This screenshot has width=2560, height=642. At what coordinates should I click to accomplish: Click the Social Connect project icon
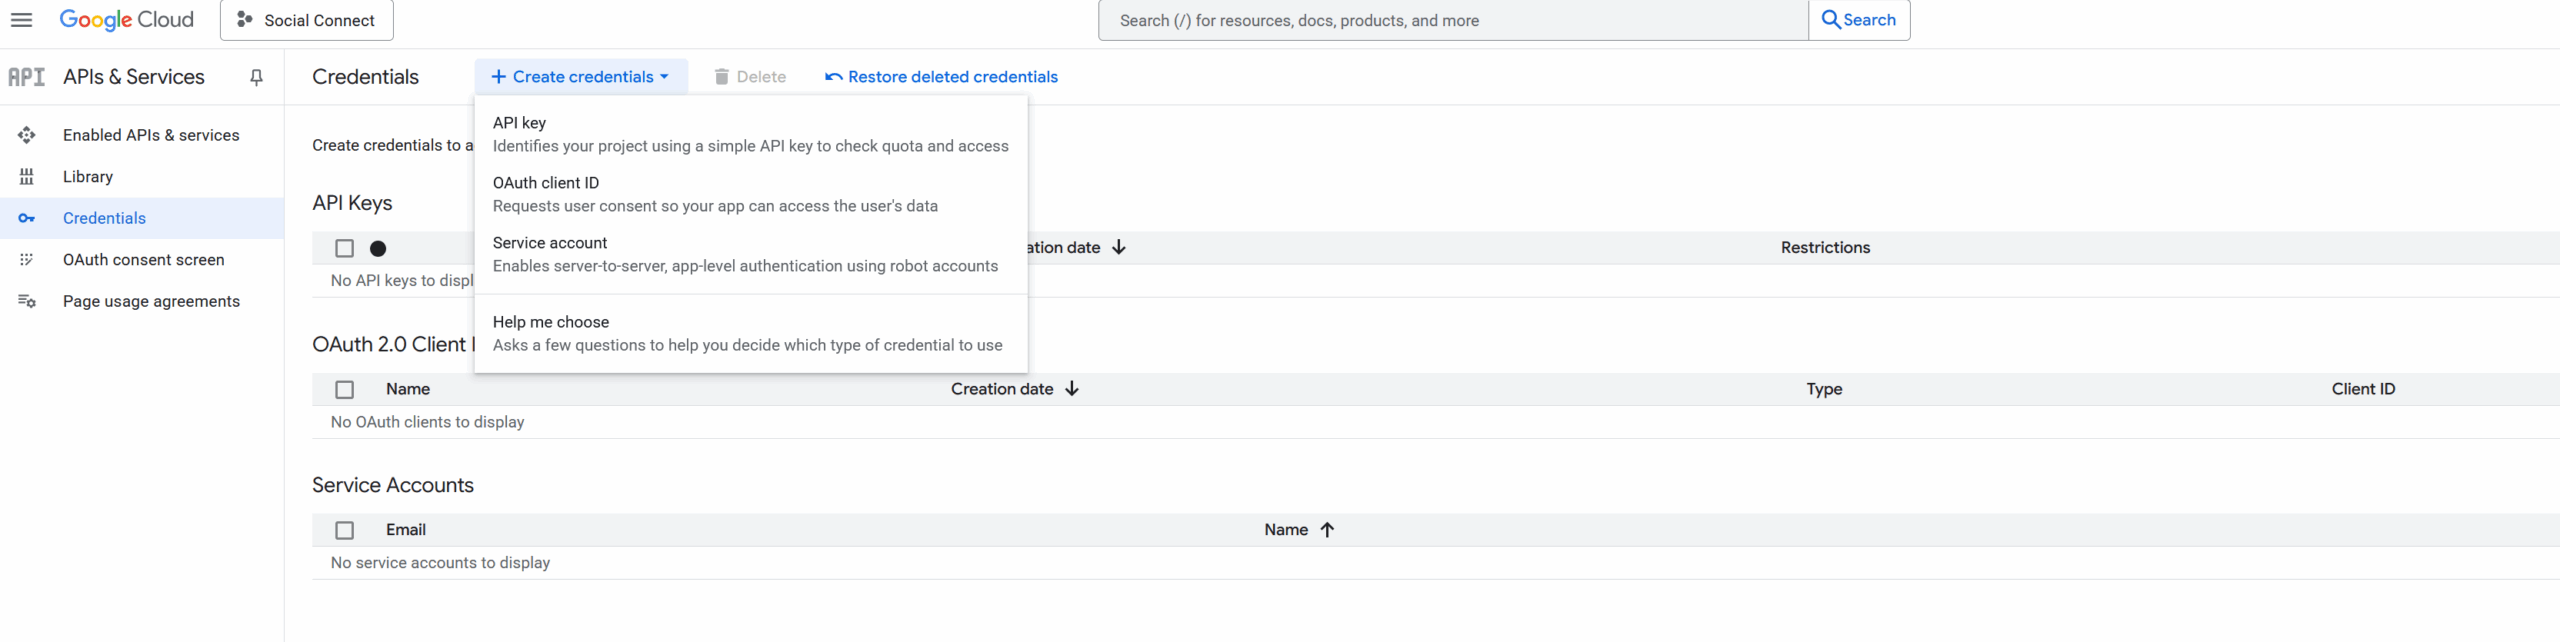pyautogui.click(x=244, y=20)
